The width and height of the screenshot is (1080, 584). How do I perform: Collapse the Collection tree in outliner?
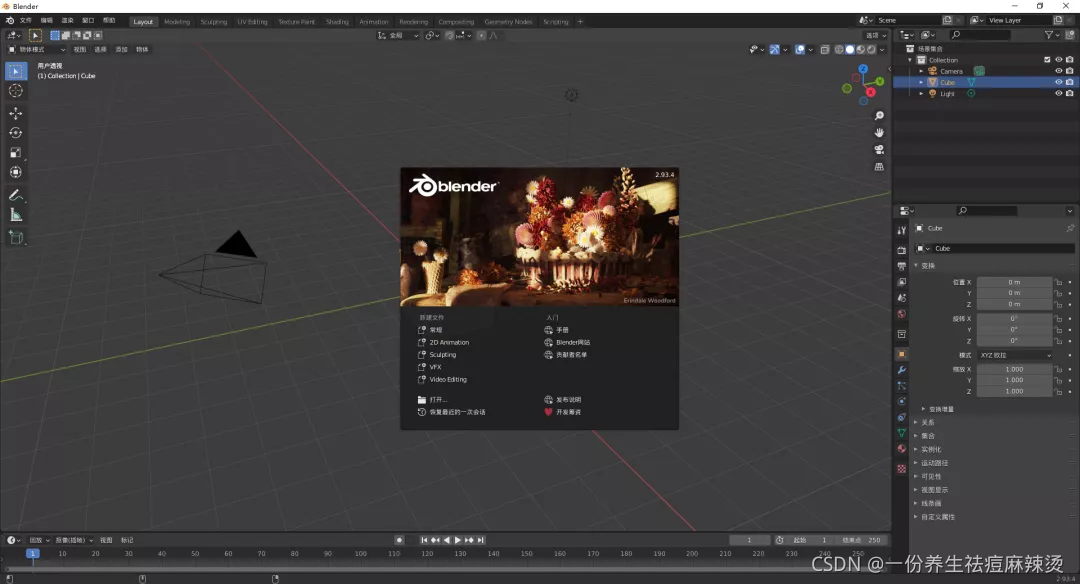point(911,60)
